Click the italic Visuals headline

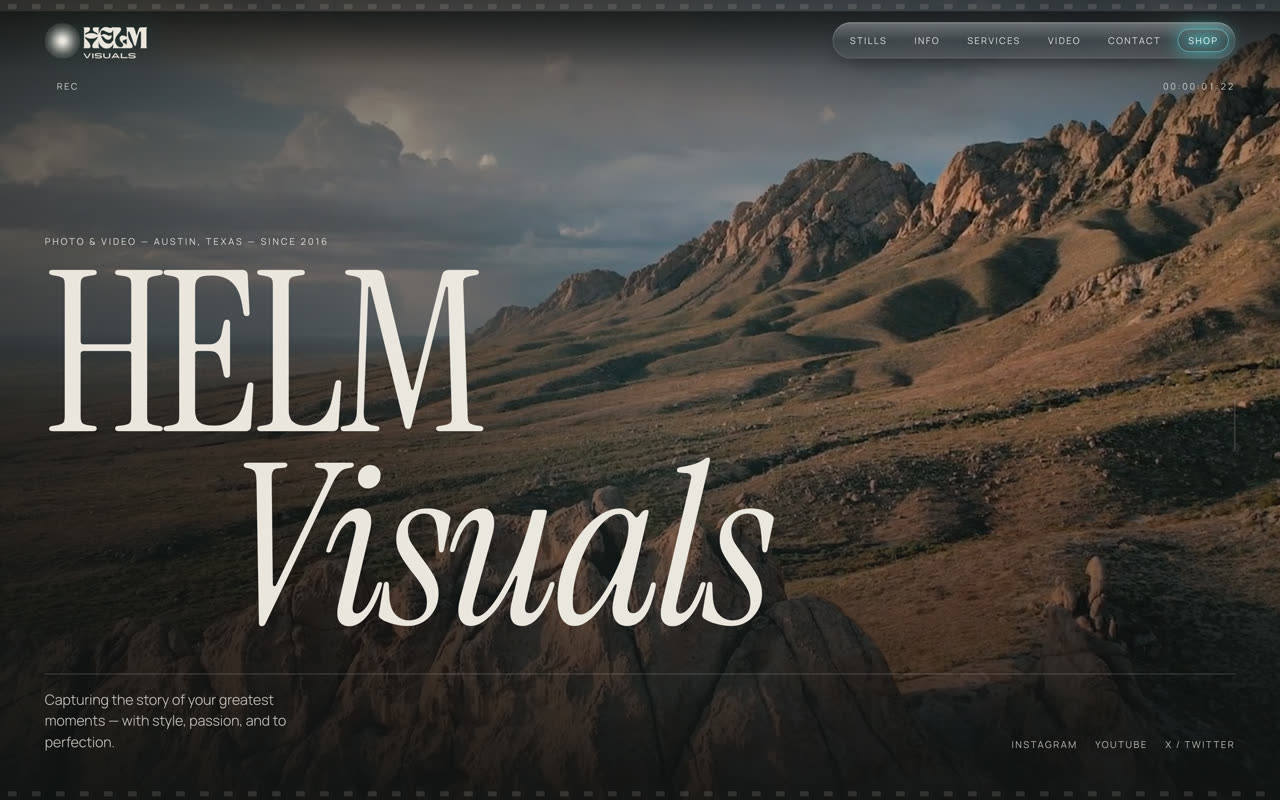pos(508,542)
